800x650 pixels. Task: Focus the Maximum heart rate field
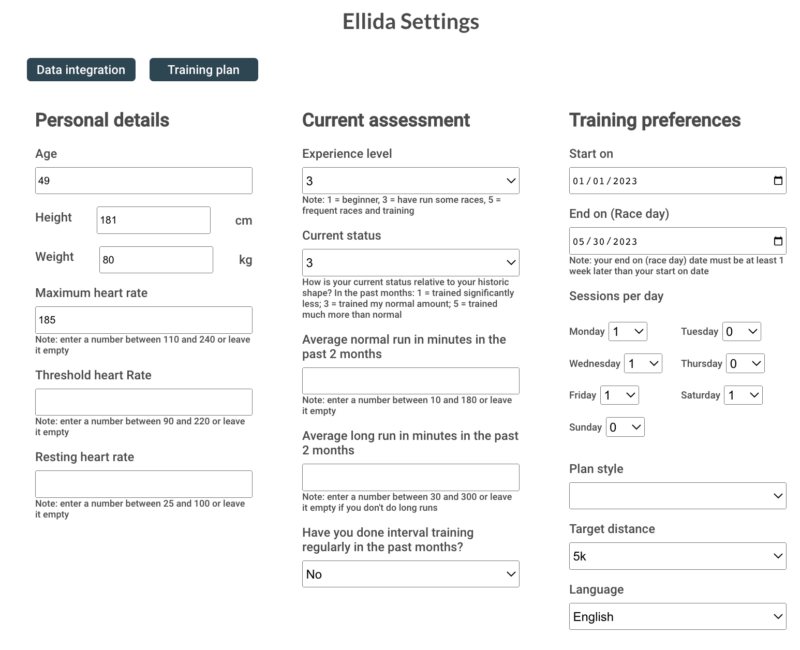(143, 320)
